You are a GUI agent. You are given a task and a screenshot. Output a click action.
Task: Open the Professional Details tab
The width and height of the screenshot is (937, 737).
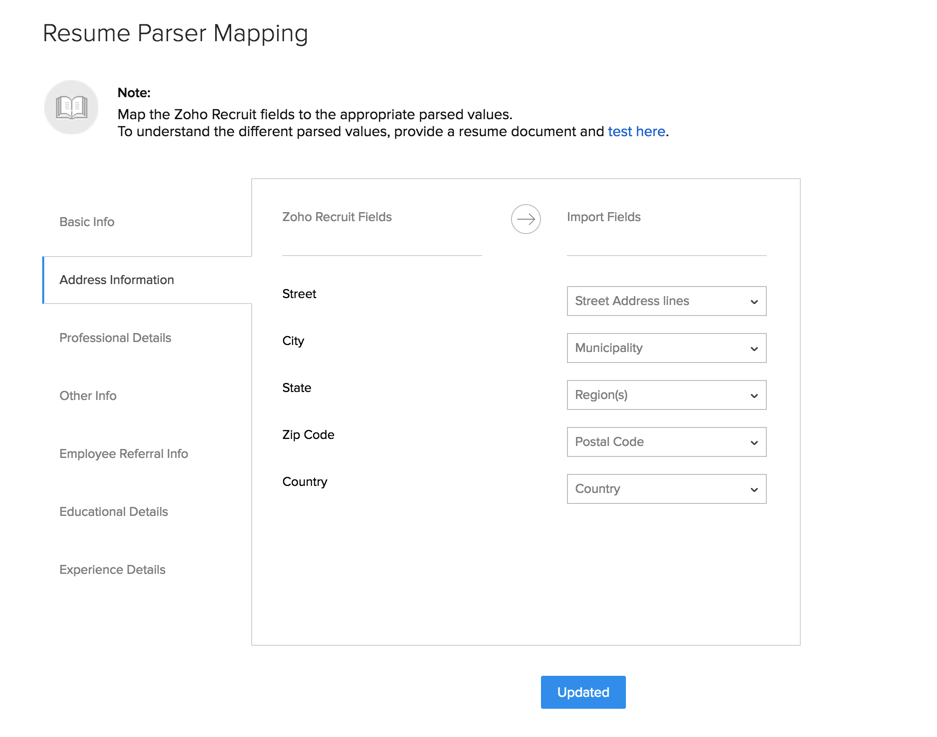coord(115,338)
